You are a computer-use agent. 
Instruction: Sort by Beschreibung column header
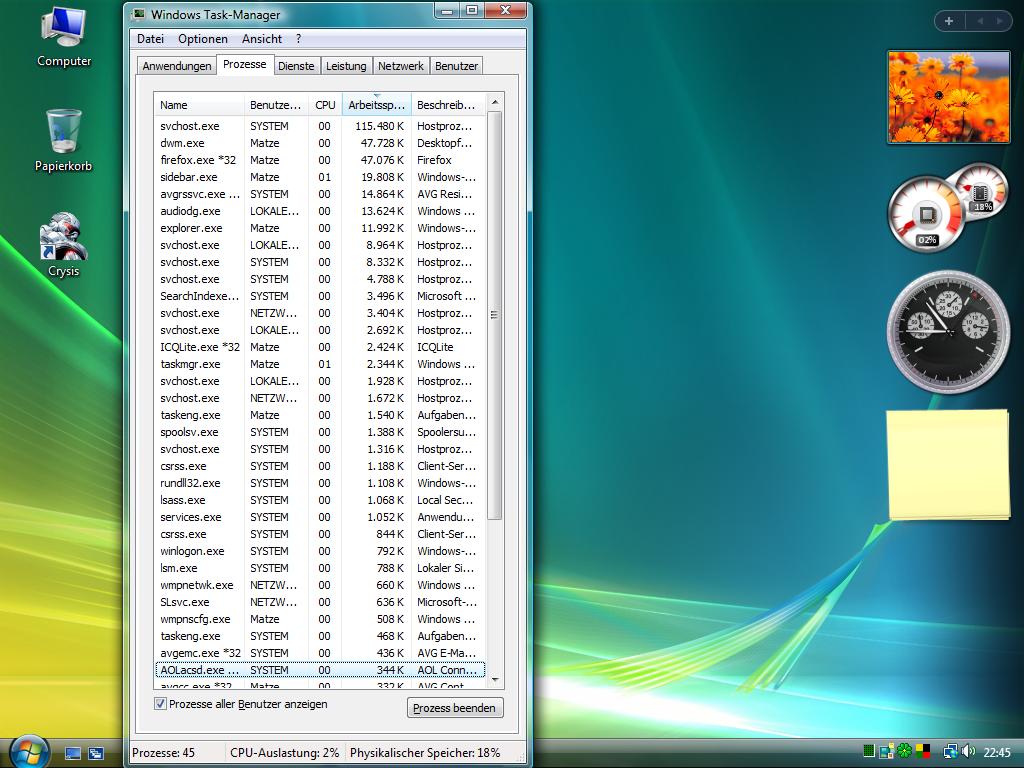pos(447,104)
